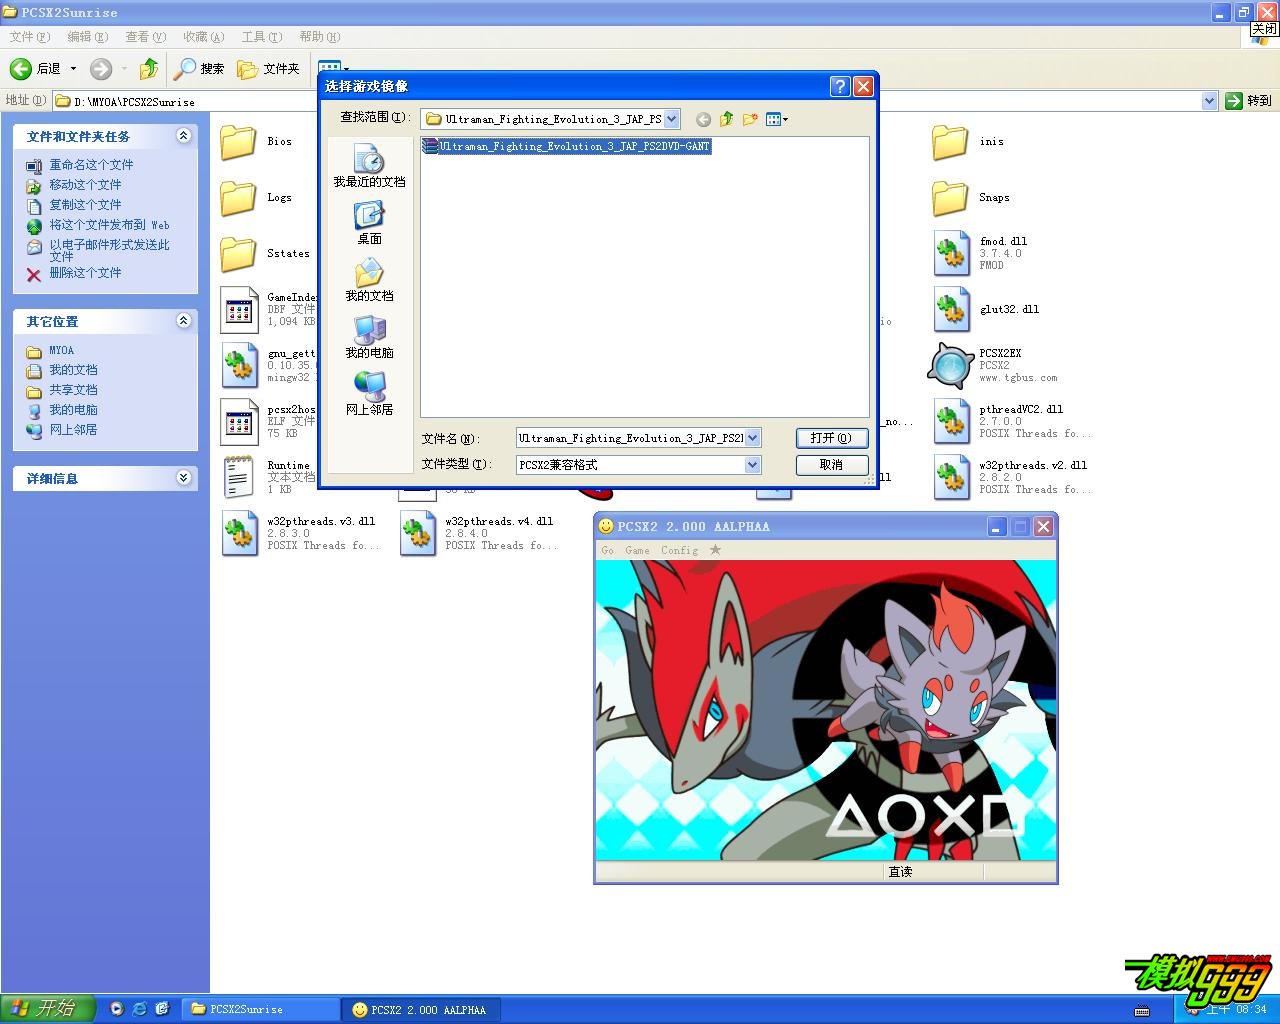This screenshot has width=1280, height=1024.
Task: Open PCSX2 Config menu
Action: click(679, 550)
